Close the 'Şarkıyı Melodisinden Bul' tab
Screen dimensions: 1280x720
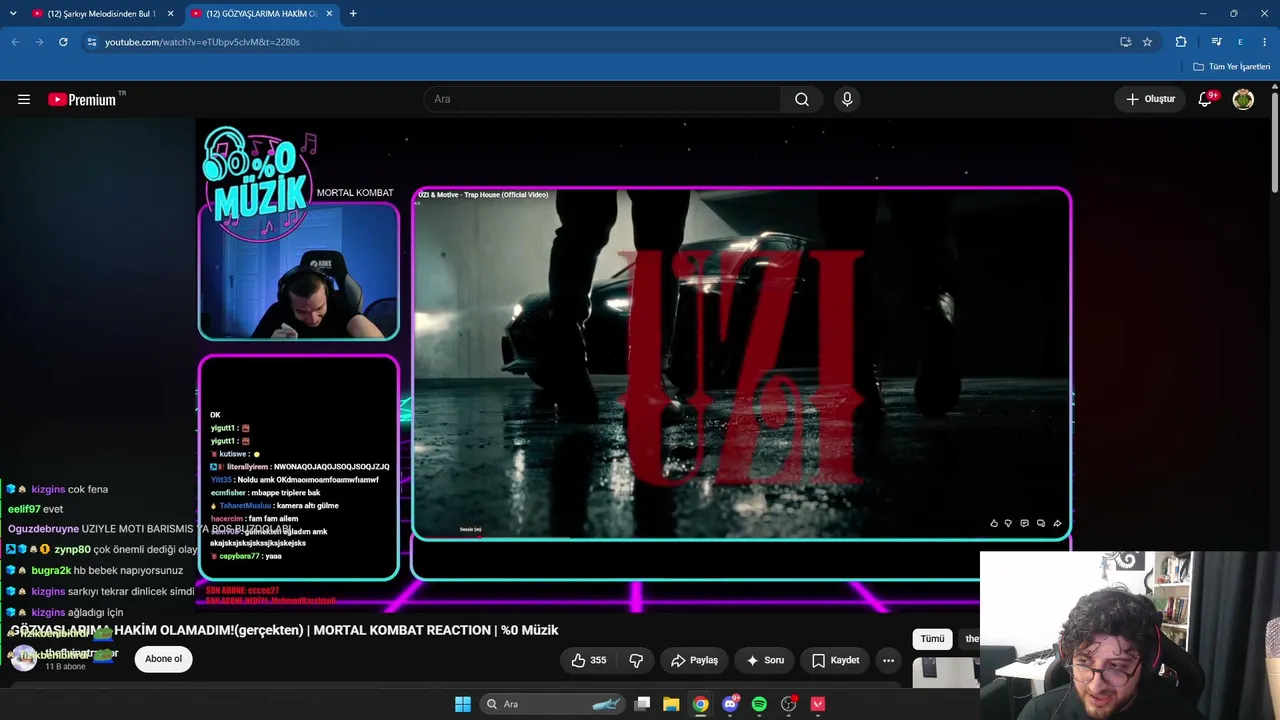pyautogui.click(x=171, y=14)
